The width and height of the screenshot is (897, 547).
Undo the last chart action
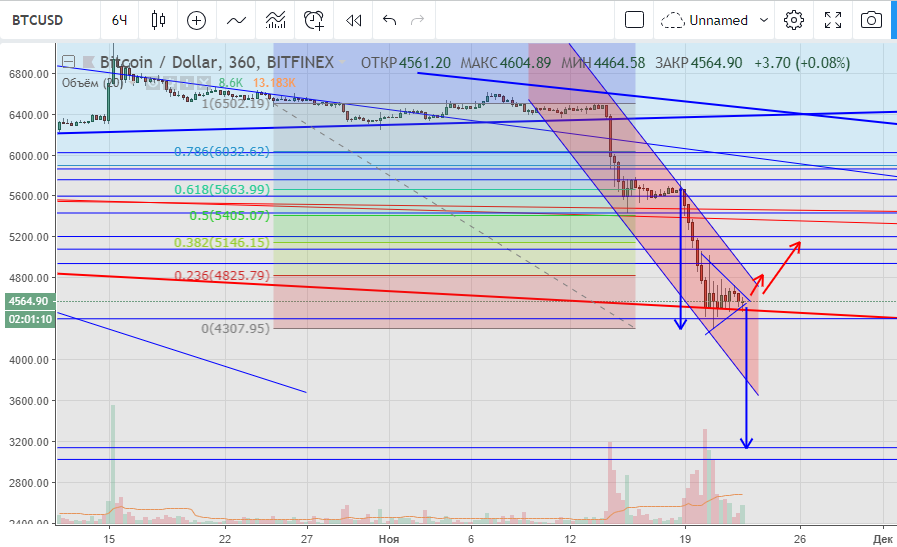[390, 20]
